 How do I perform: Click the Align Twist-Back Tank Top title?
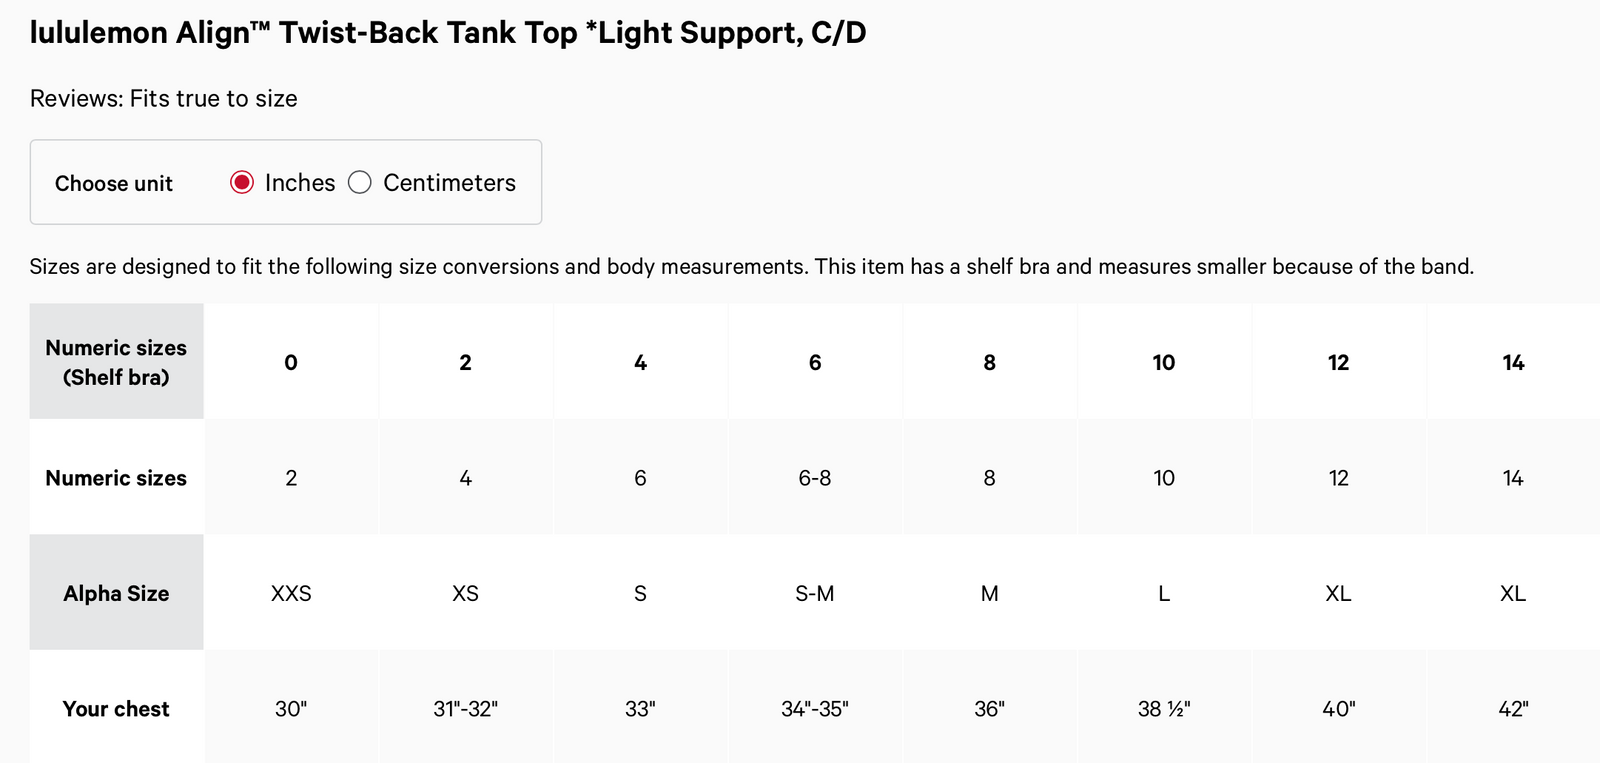448,33
